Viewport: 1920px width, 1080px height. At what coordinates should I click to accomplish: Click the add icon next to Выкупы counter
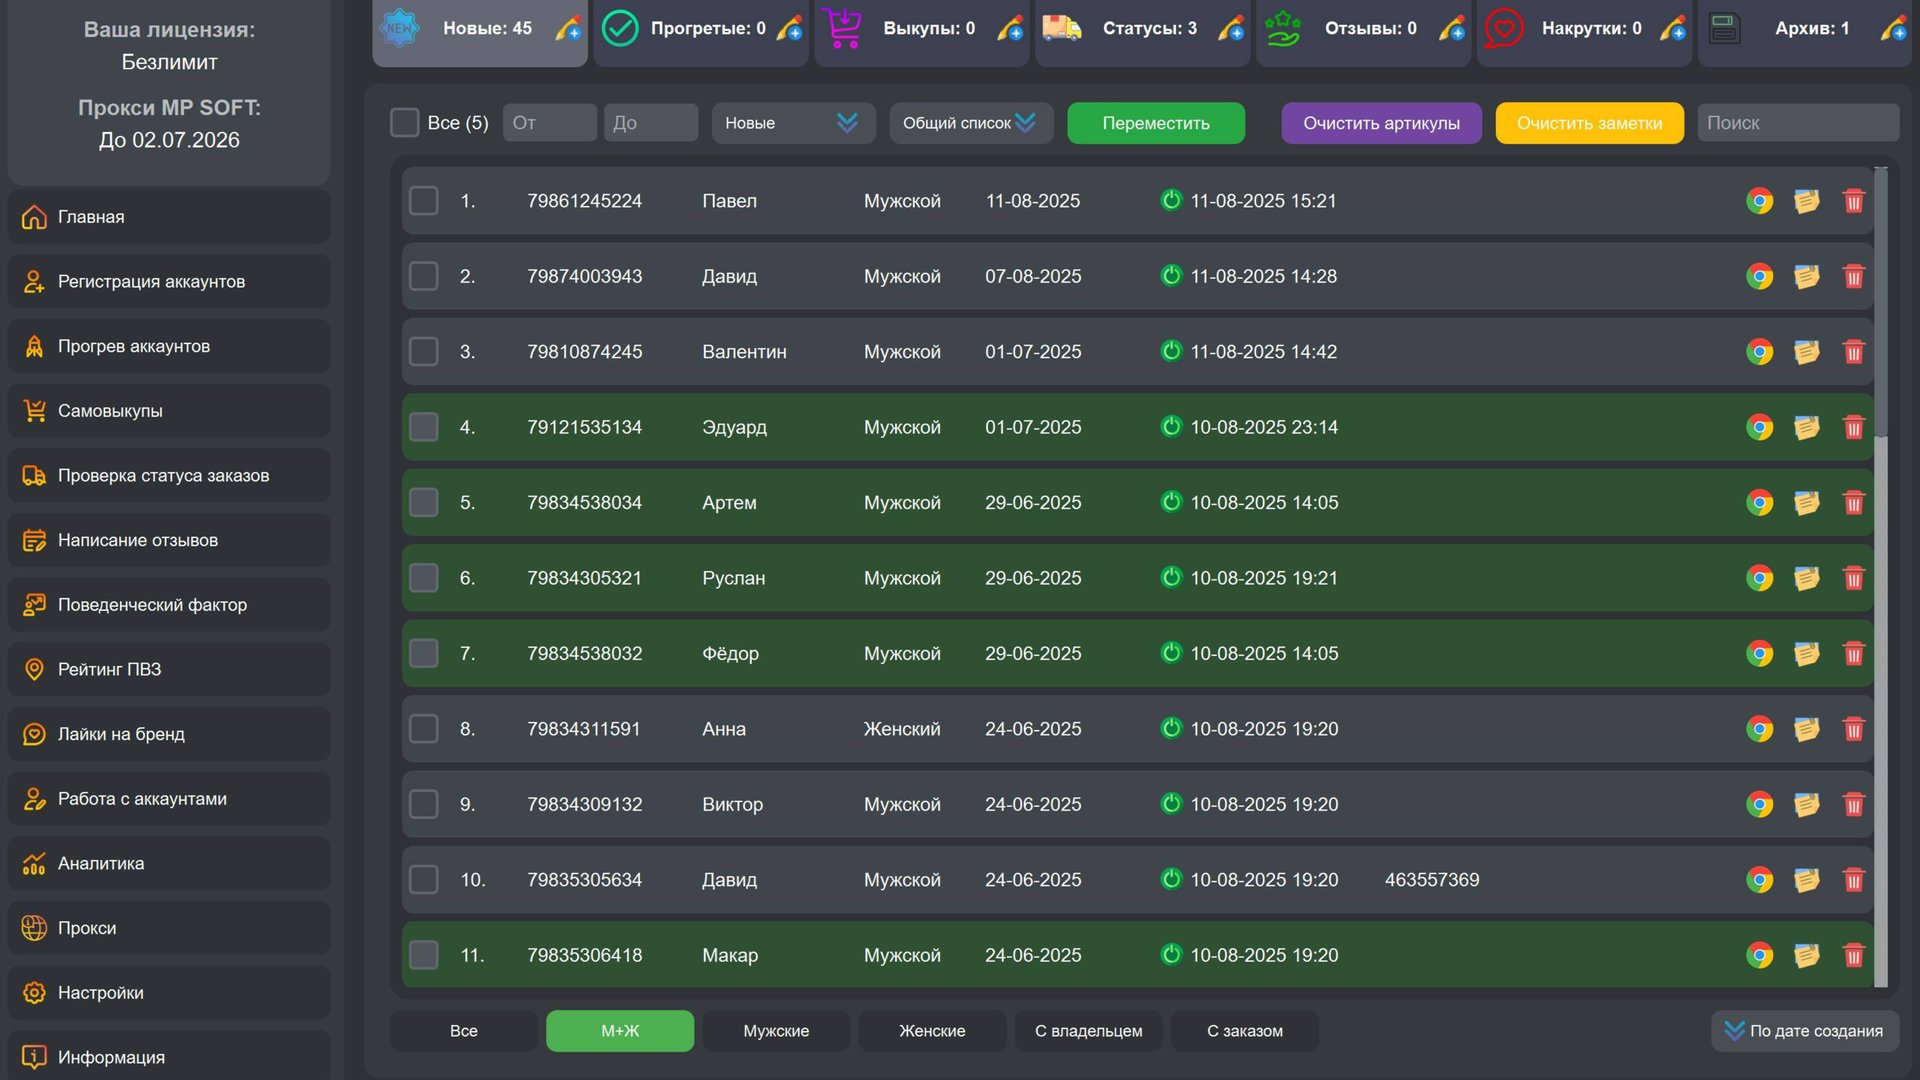[x=1010, y=29]
